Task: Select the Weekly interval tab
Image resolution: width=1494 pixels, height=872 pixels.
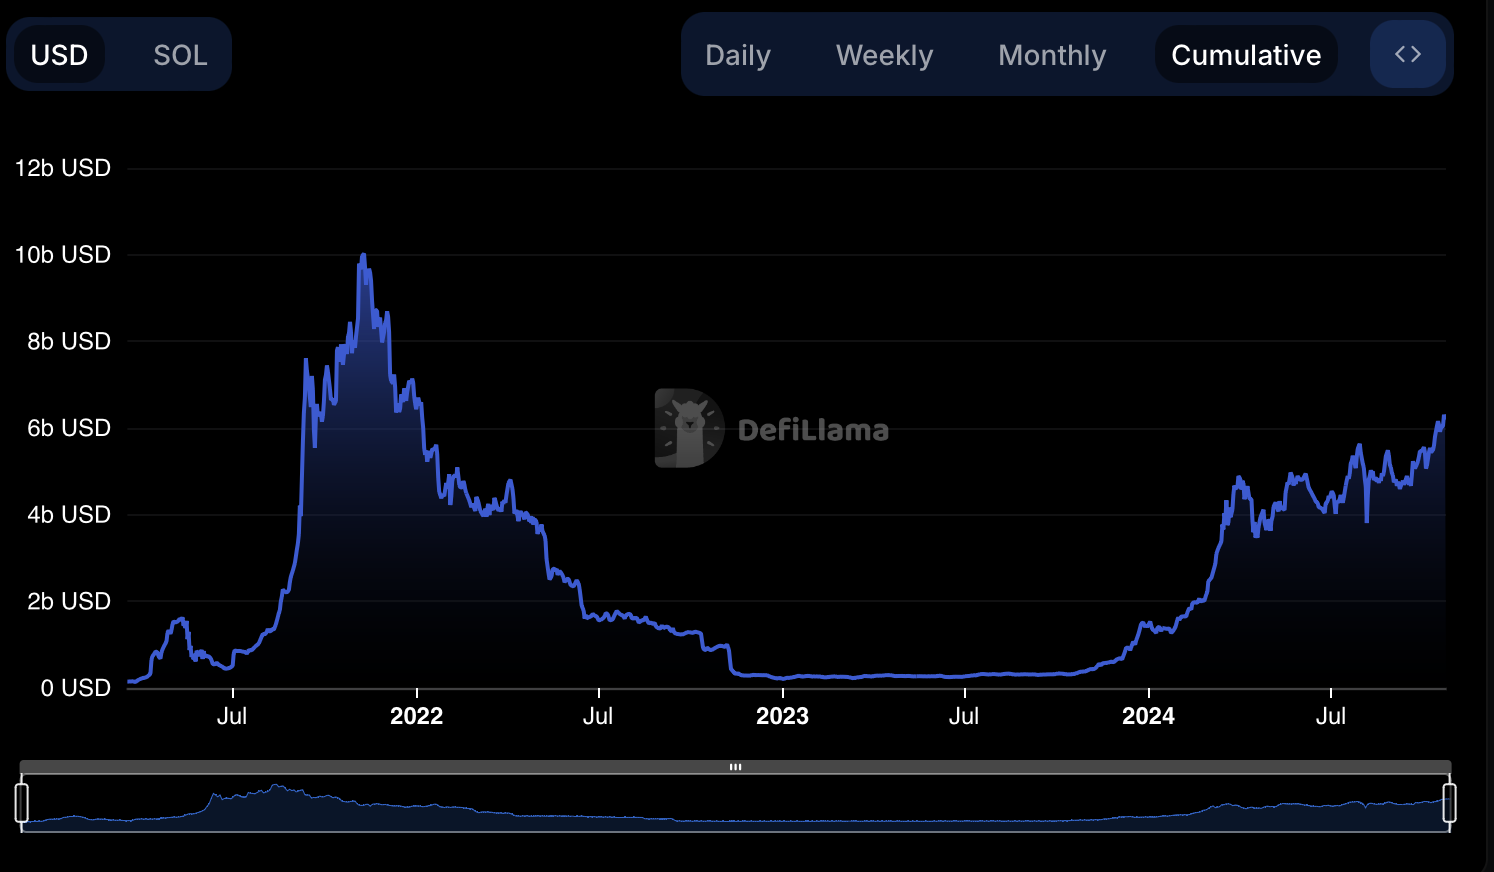Action: [x=884, y=55]
